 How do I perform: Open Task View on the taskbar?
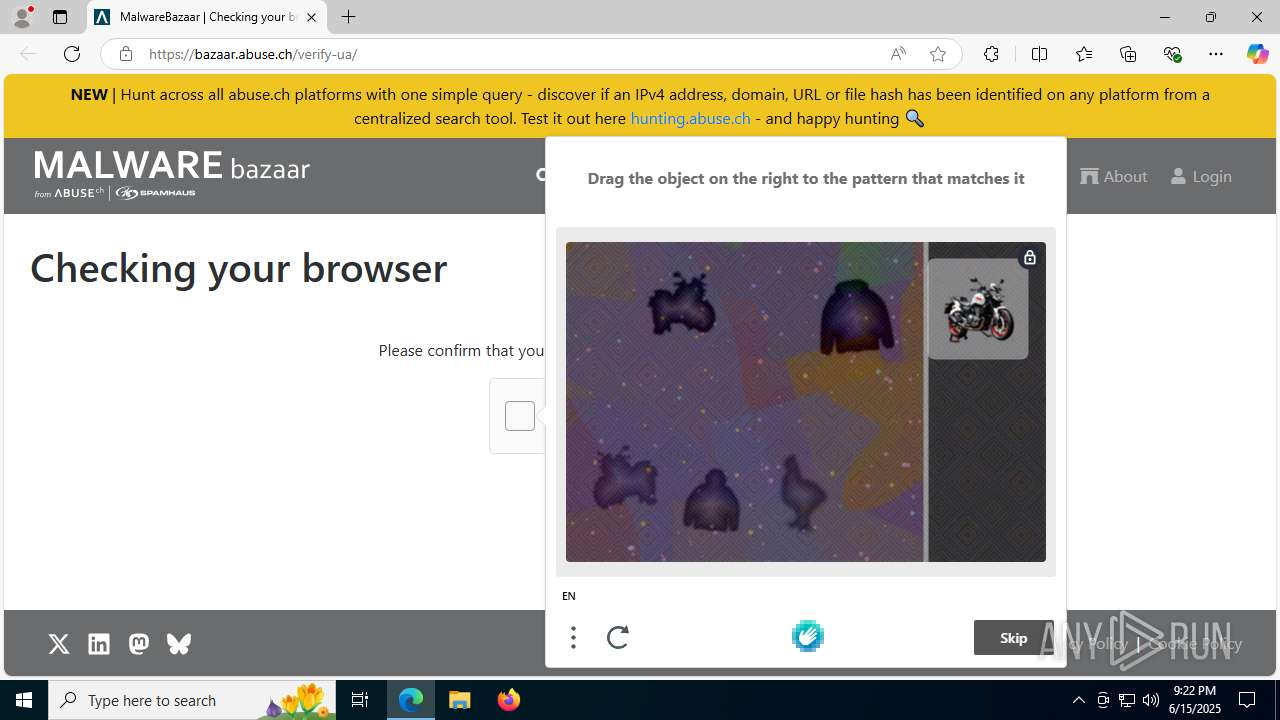click(x=360, y=700)
